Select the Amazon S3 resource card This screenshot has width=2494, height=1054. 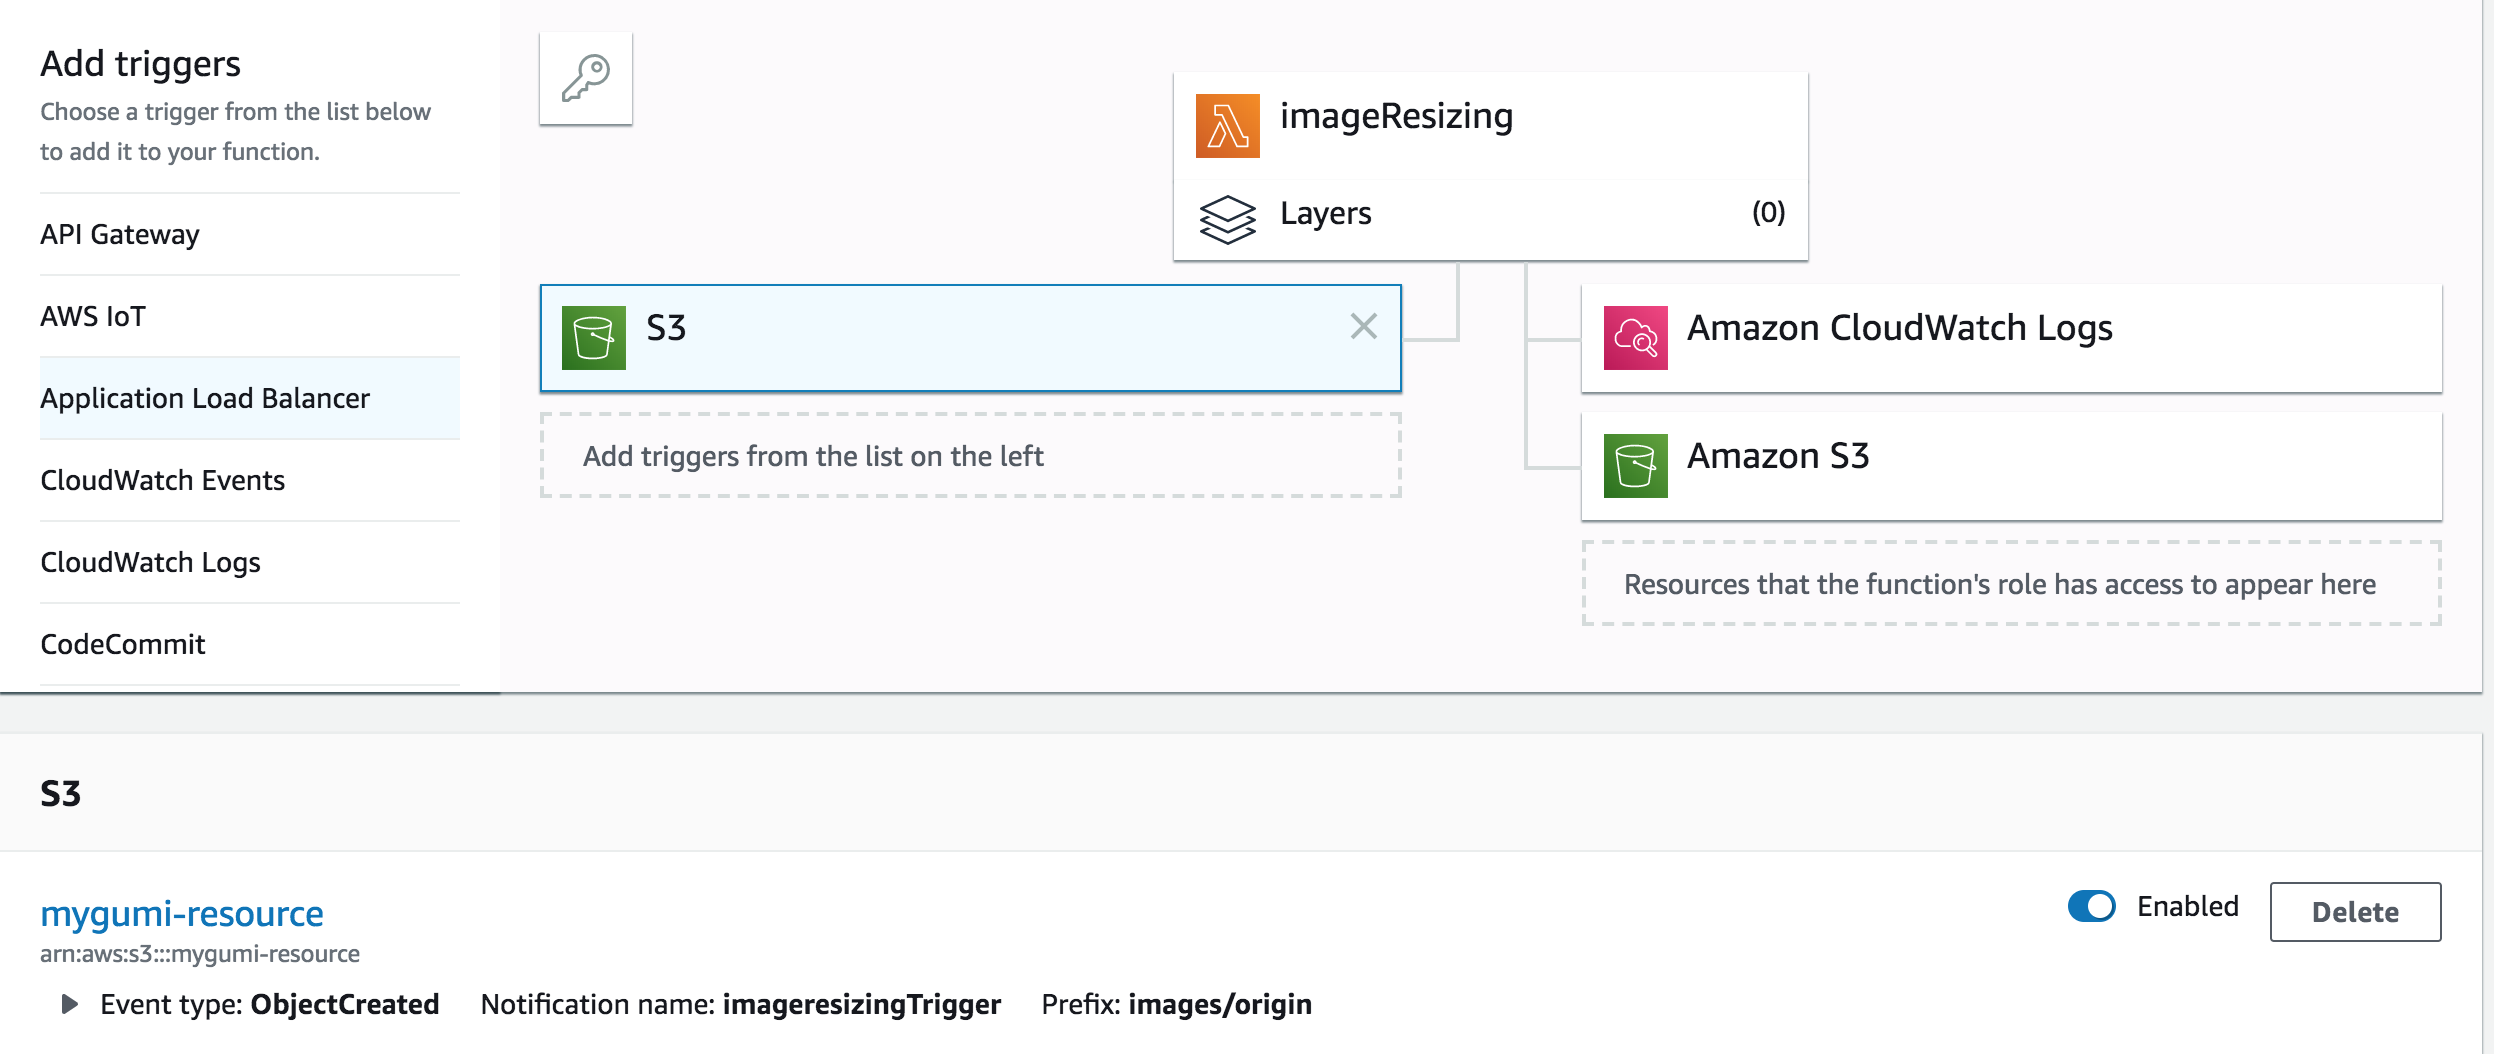(2011, 466)
